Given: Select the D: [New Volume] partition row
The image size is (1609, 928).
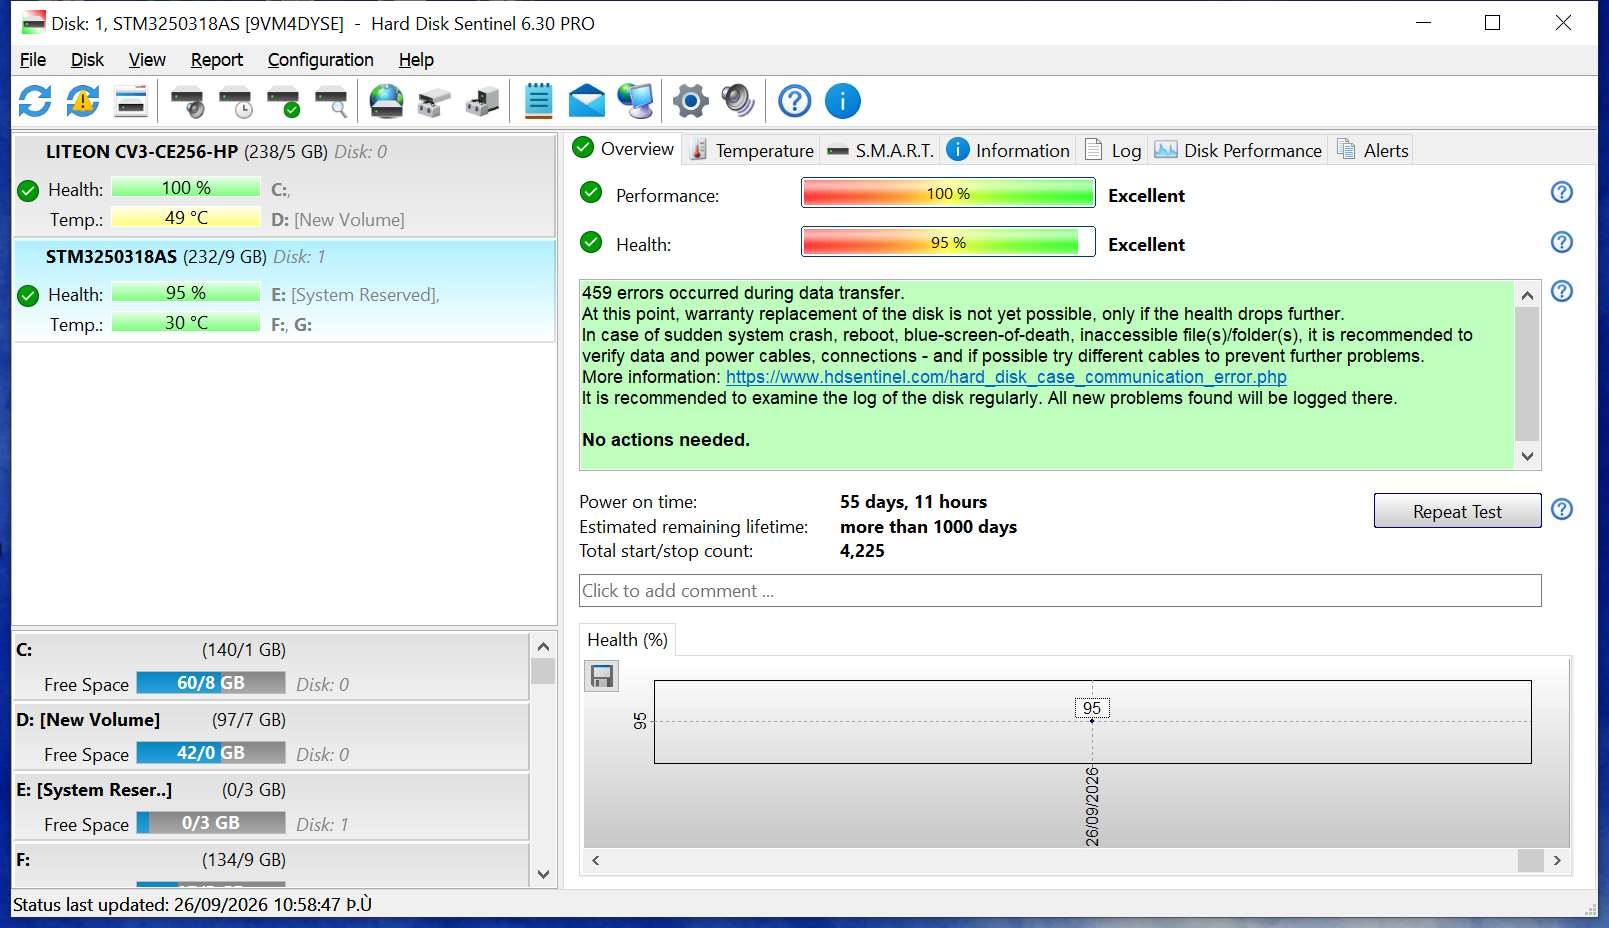Looking at the screenshot, I should point(270,737).
